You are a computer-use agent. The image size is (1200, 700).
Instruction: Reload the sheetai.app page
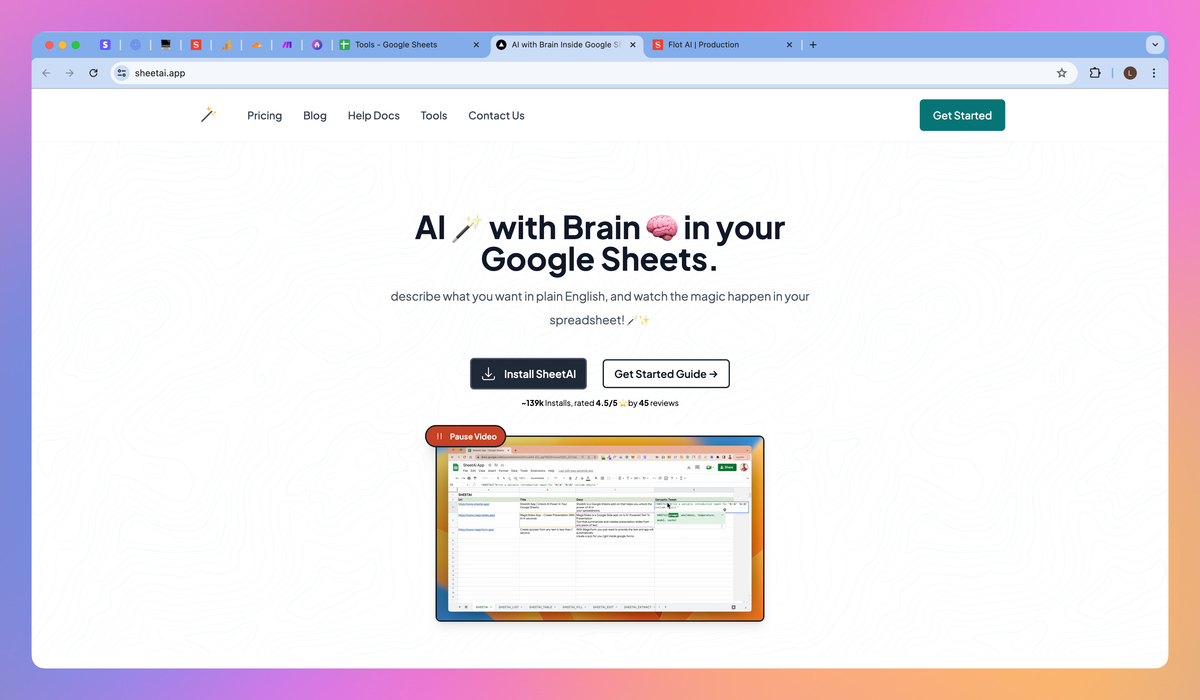coord(93,73)
